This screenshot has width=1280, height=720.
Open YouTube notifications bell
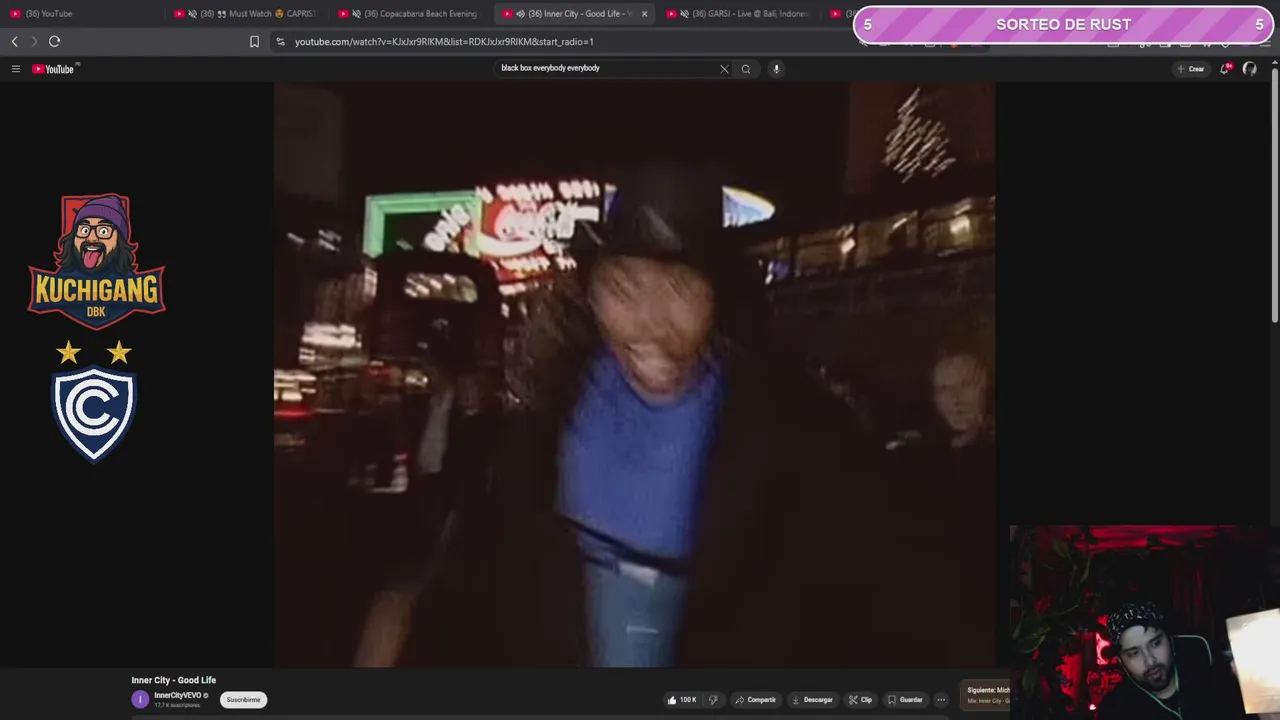[1225, 68]
